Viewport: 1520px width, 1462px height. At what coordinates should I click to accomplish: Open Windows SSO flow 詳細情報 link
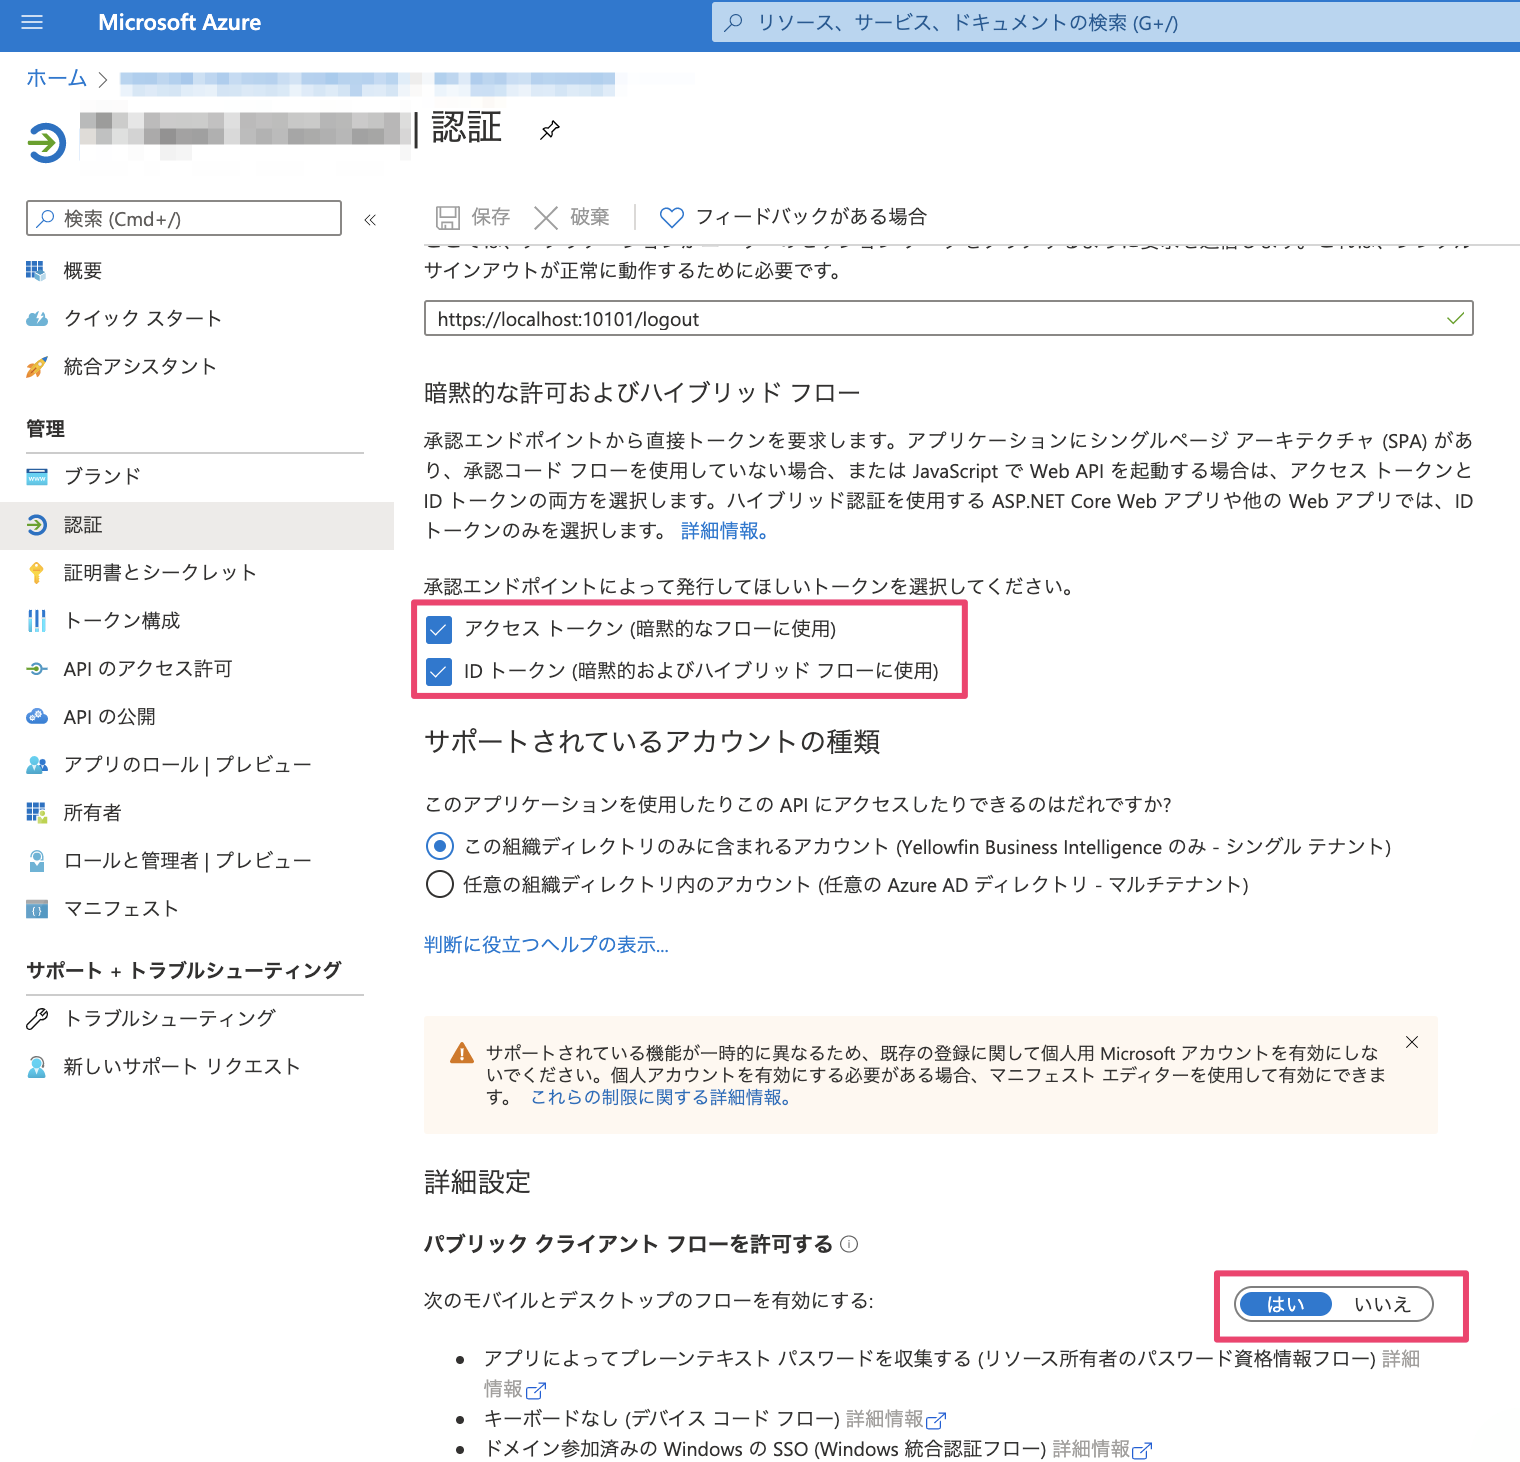pyautogui.click(x=1102, y=1449)
